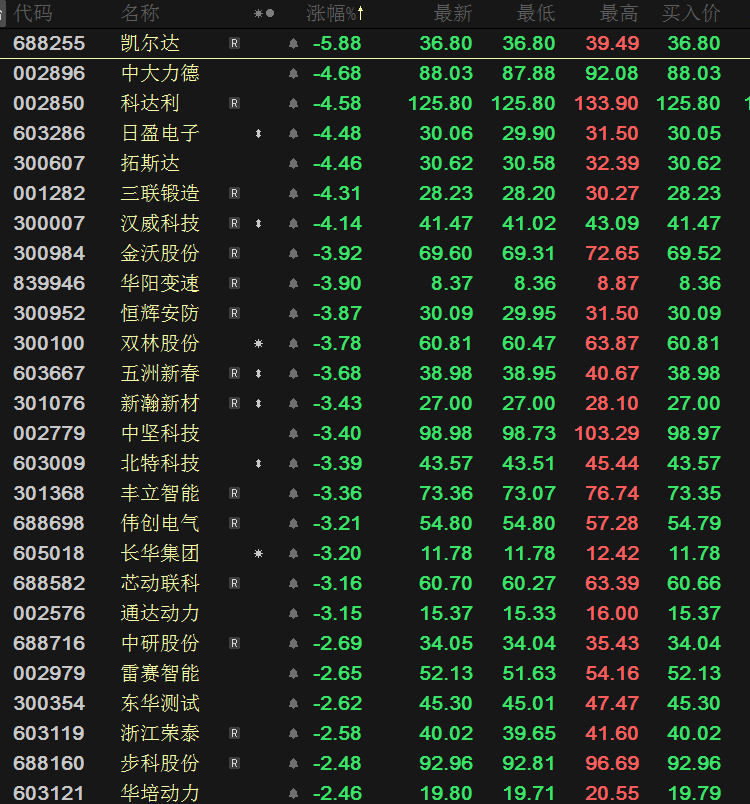Image resolution: width=750 pixels, height=804 pixels.
Task: Select stock code 001282
Action: [x=49, y=193]
